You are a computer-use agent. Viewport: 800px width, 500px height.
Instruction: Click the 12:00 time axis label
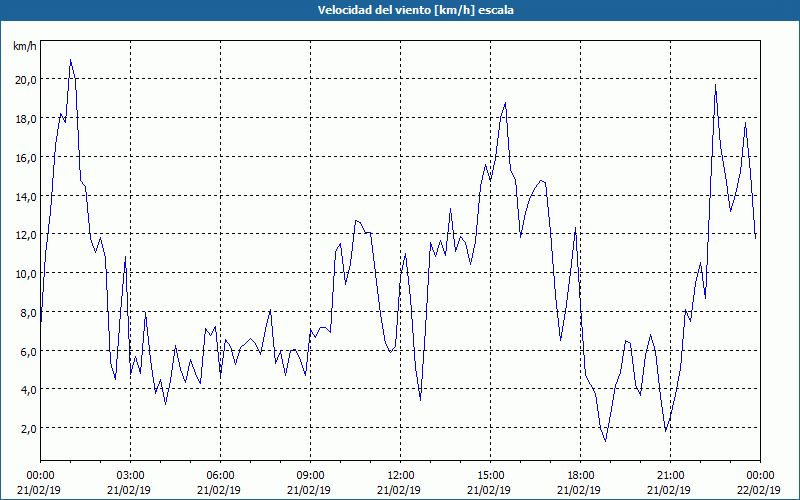[x=401, y=476]
